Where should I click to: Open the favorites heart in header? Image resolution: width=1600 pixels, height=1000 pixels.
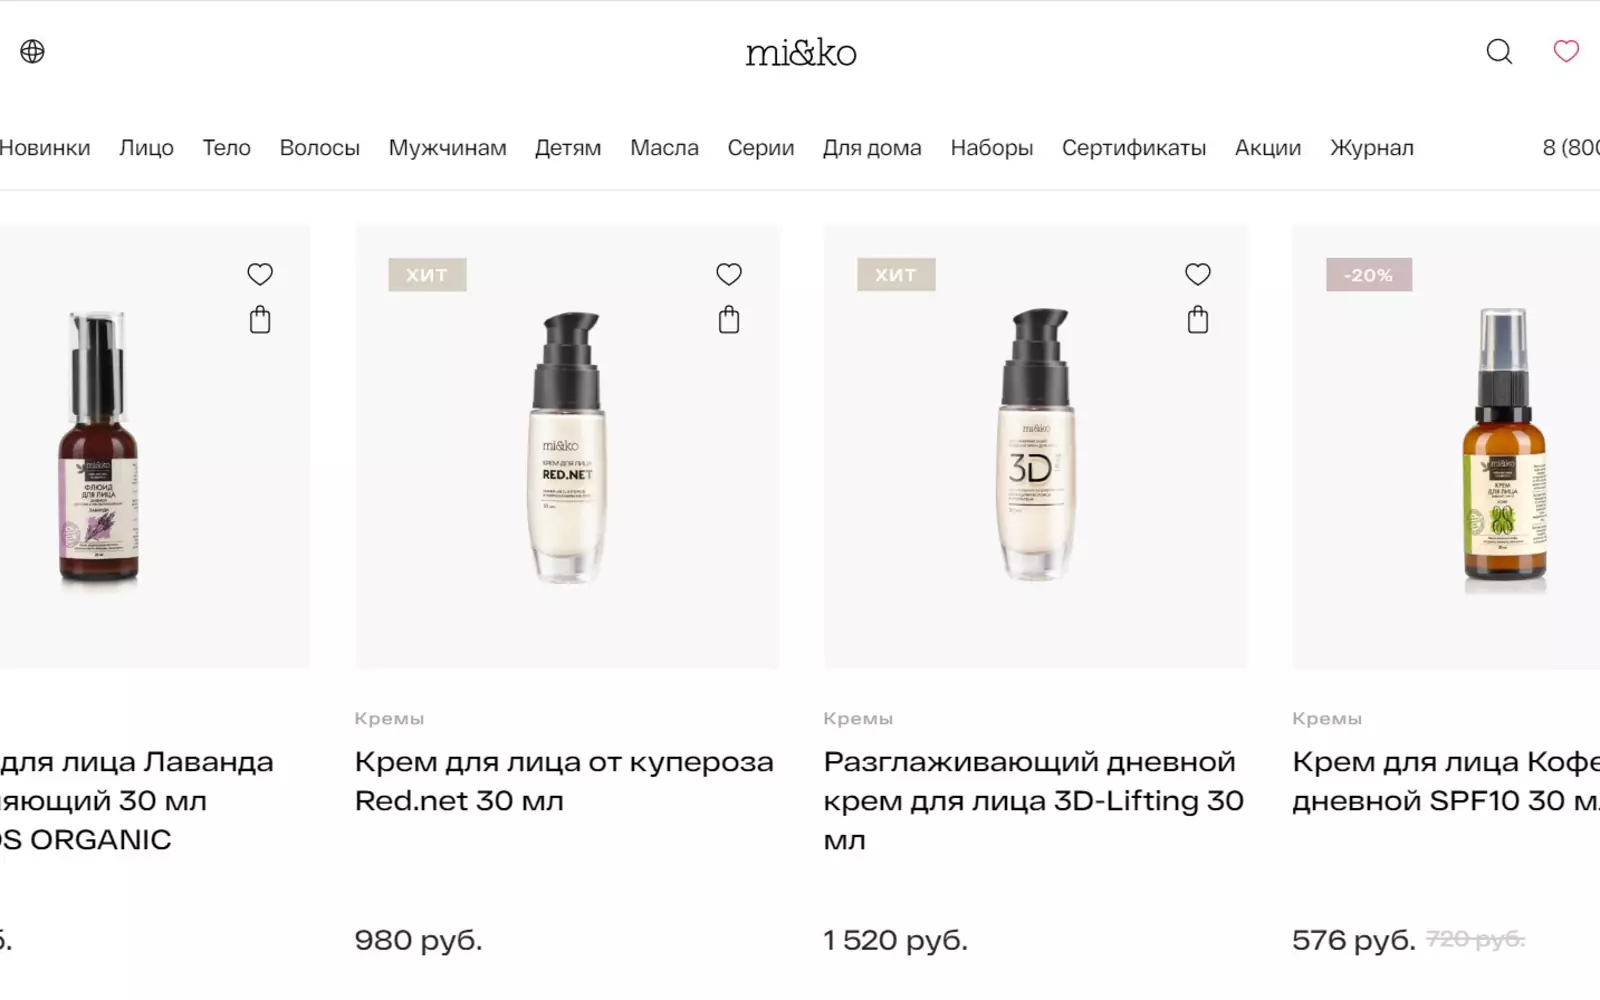click(x=1565, y=51)
